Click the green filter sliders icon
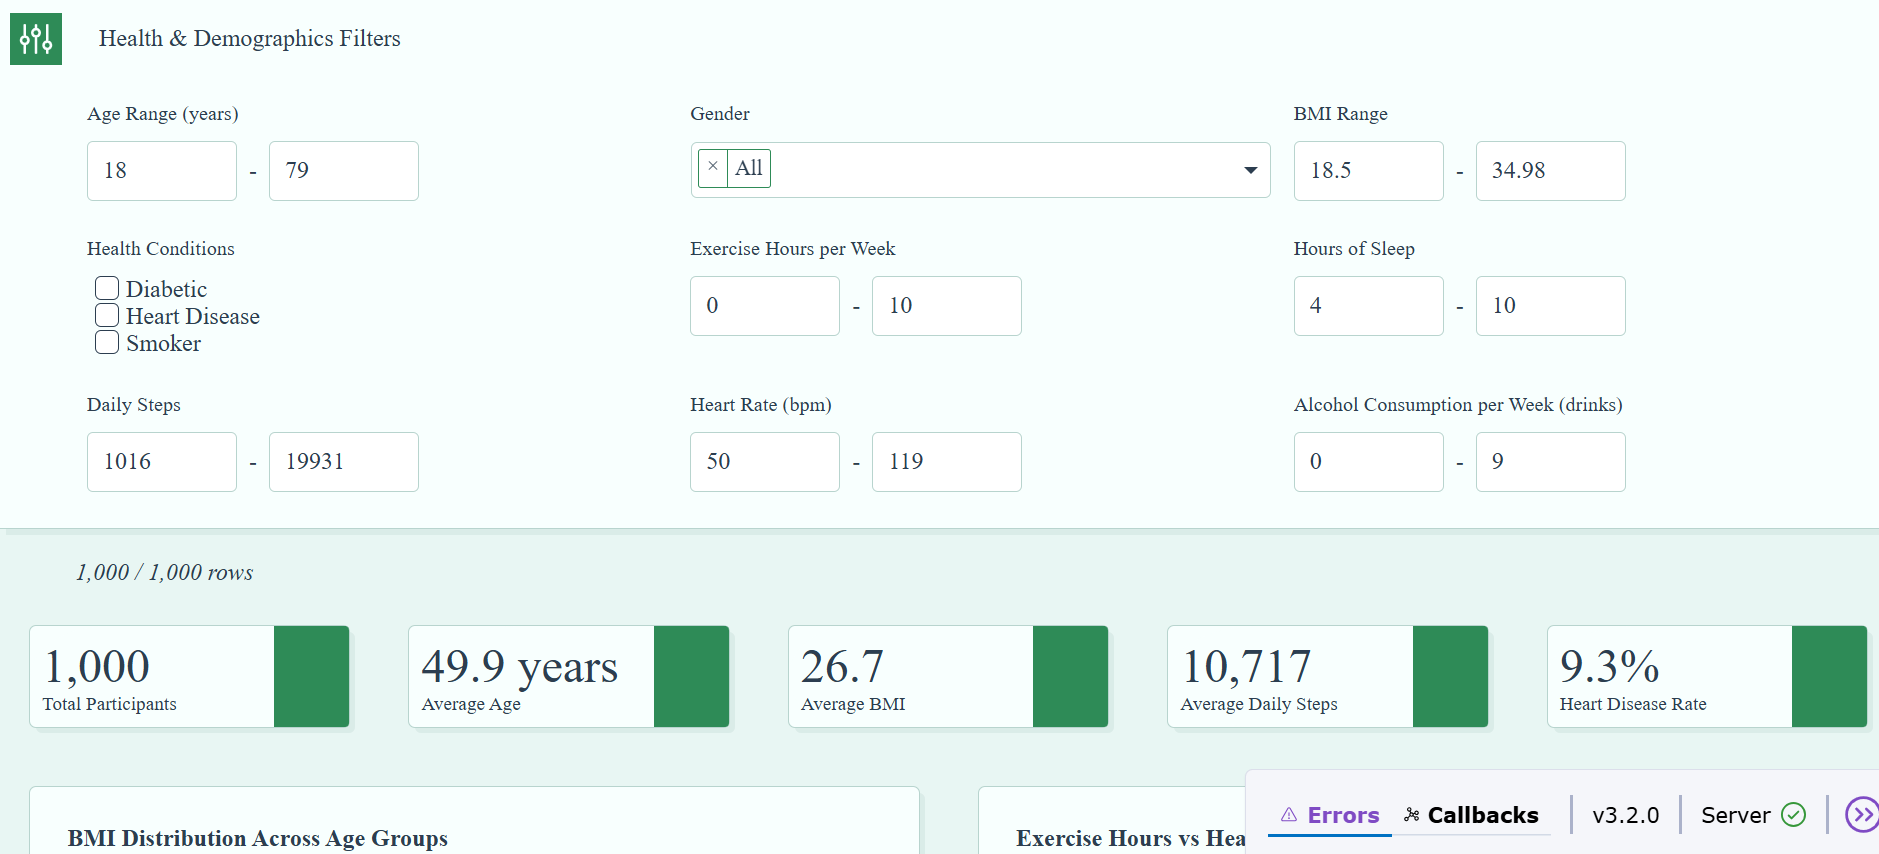1879x854 pixels. [36, 39]
